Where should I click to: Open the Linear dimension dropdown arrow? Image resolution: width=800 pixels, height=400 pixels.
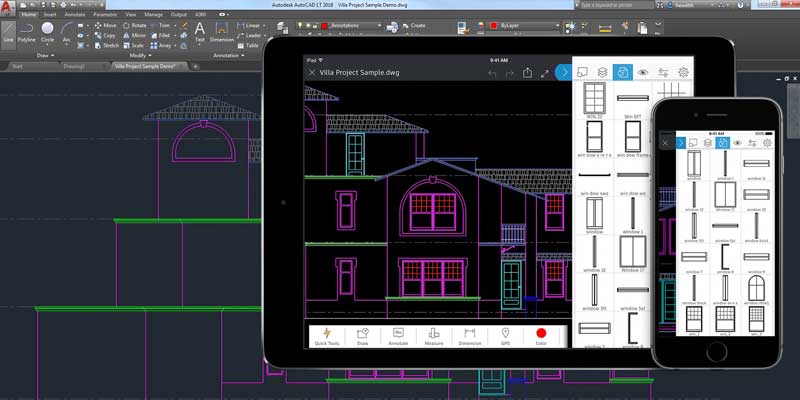point(264,25)
